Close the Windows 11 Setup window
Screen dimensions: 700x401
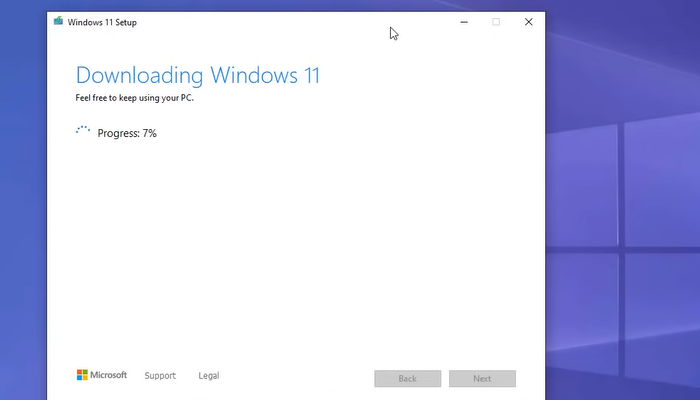coord(529,22)
